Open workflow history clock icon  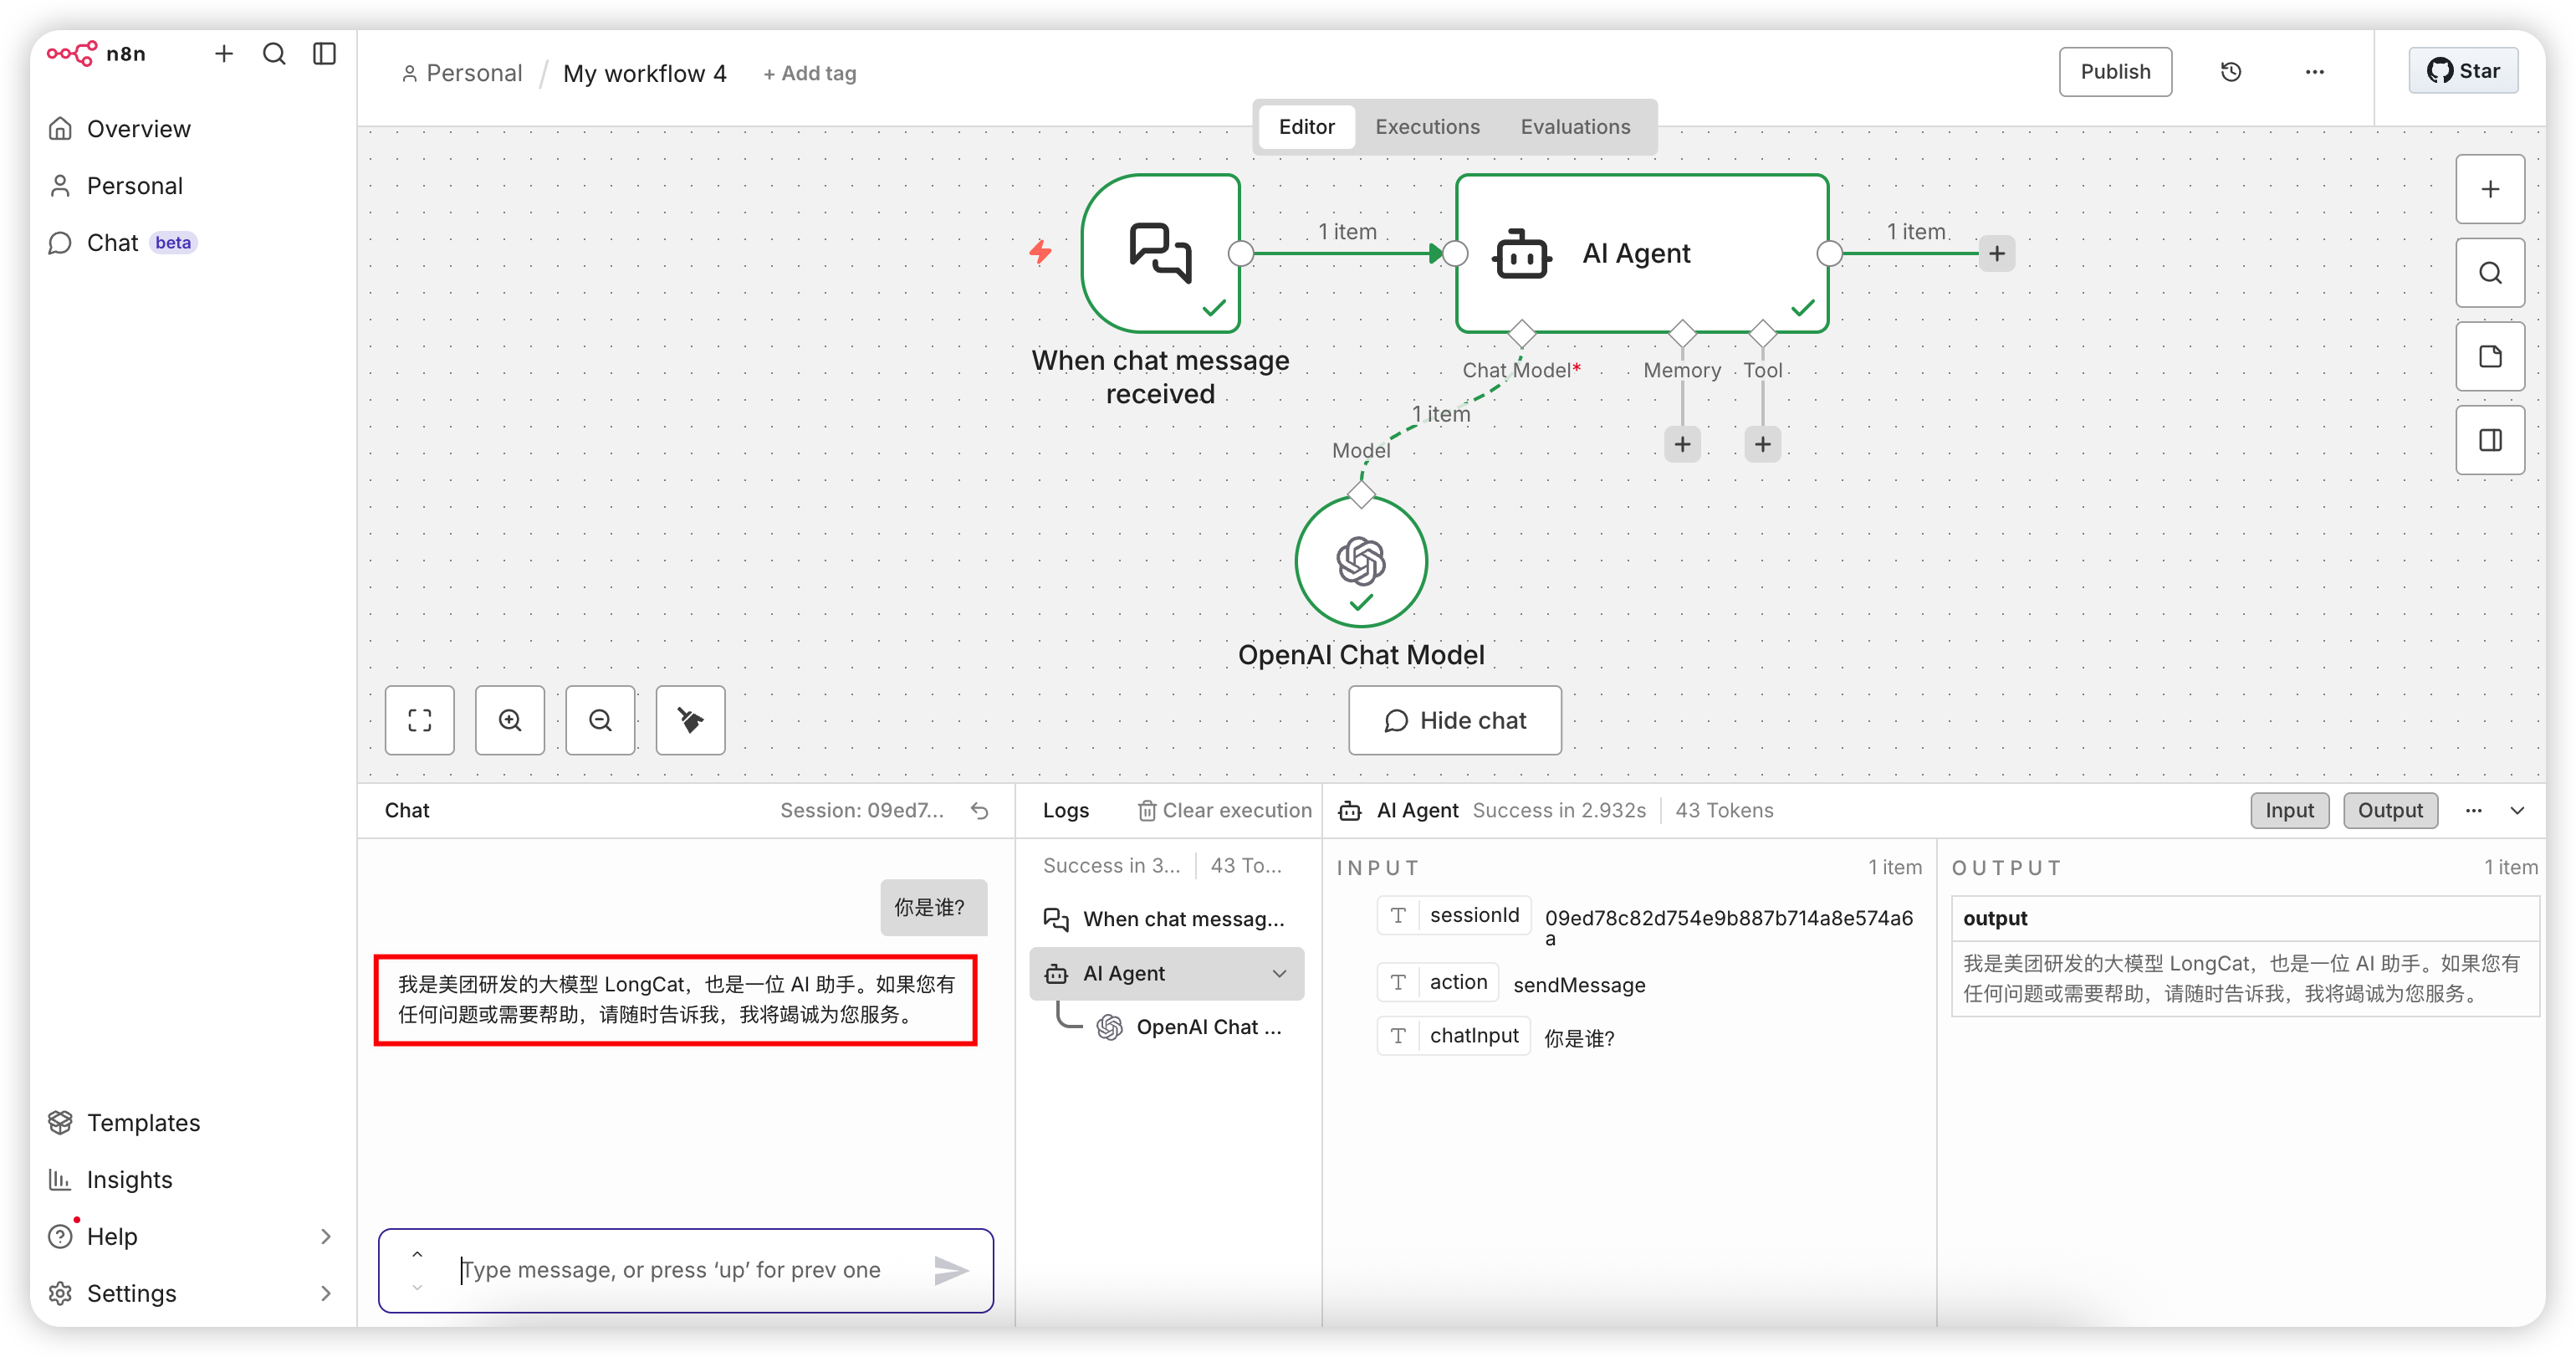click(x=2231, y=72)
